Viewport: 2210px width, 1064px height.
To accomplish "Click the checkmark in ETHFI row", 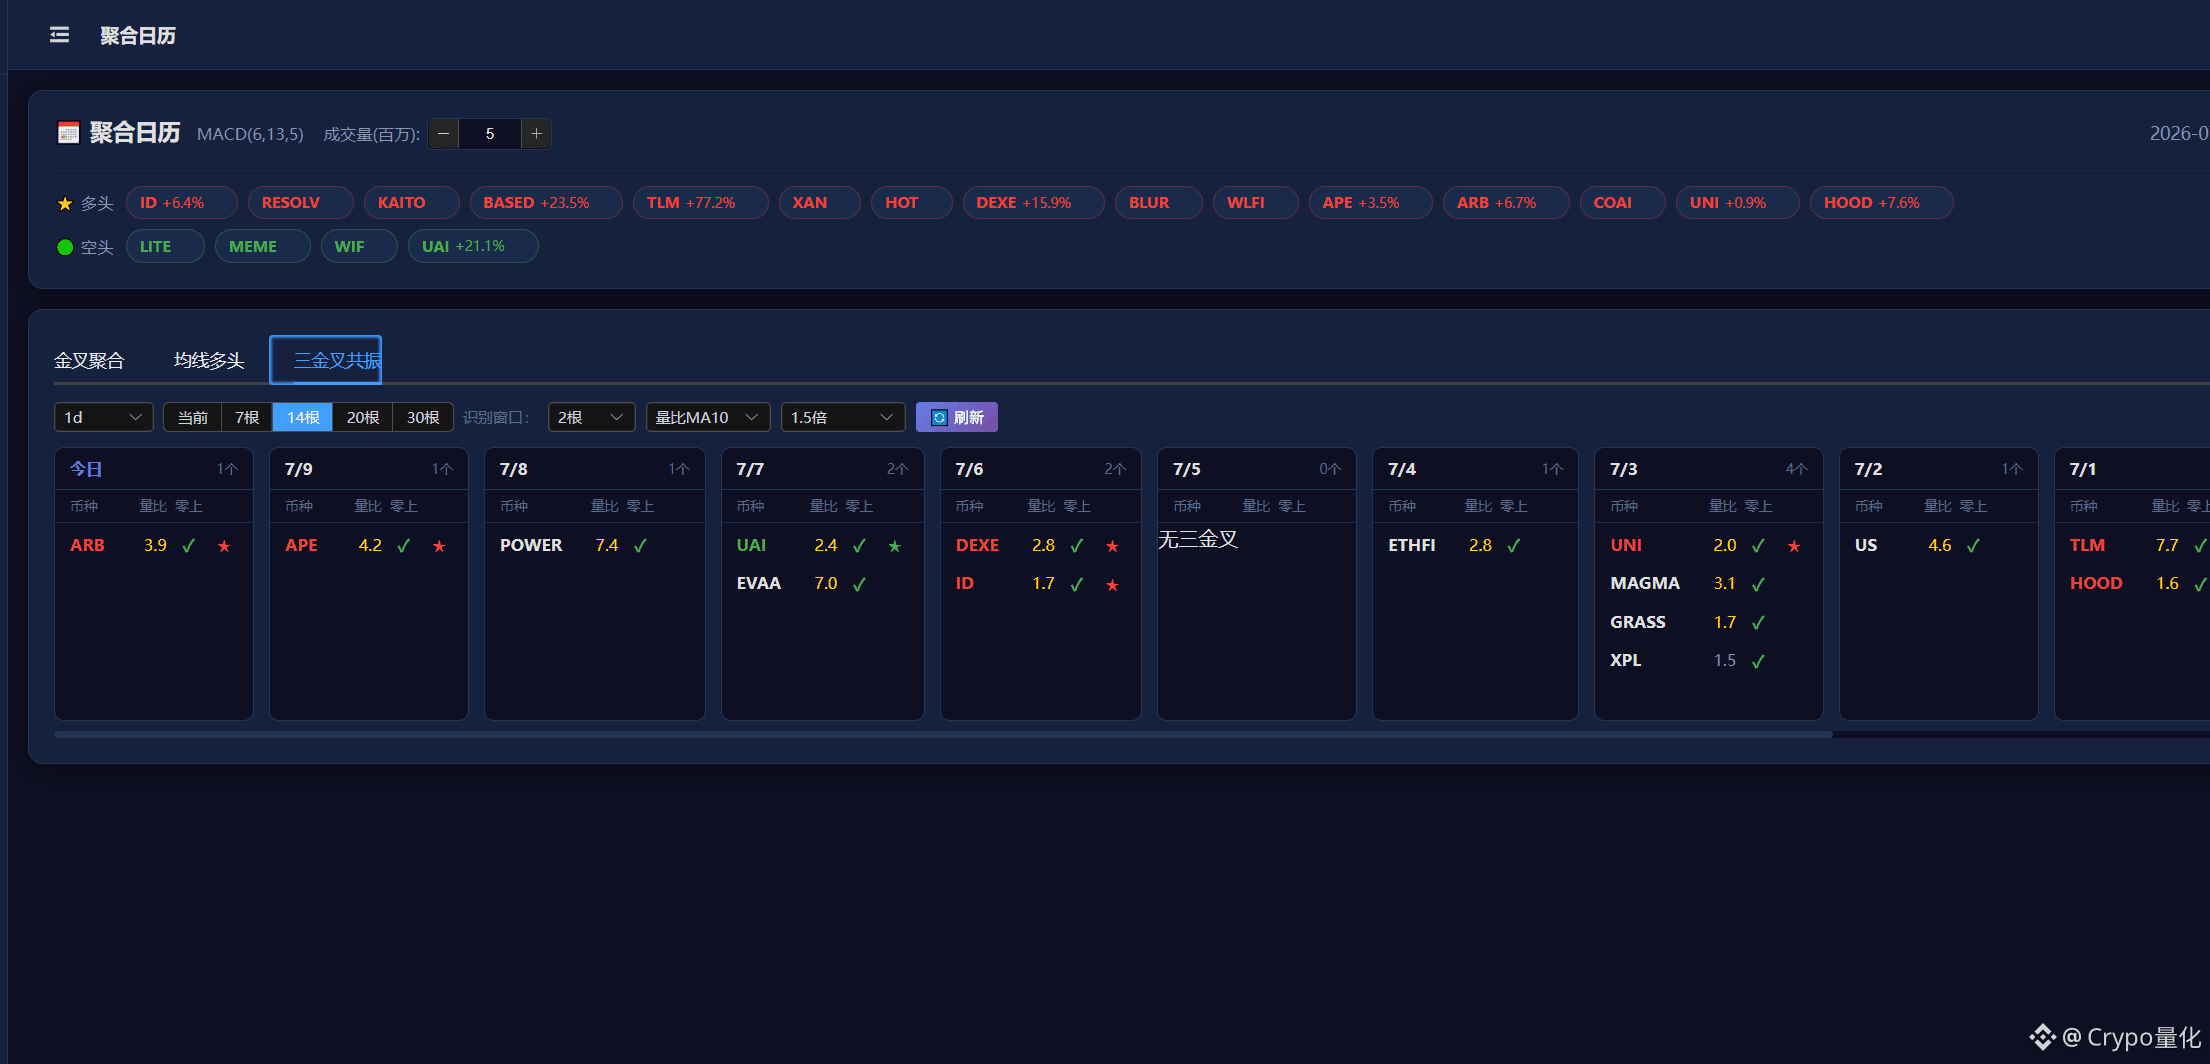I will point(1514,546).
